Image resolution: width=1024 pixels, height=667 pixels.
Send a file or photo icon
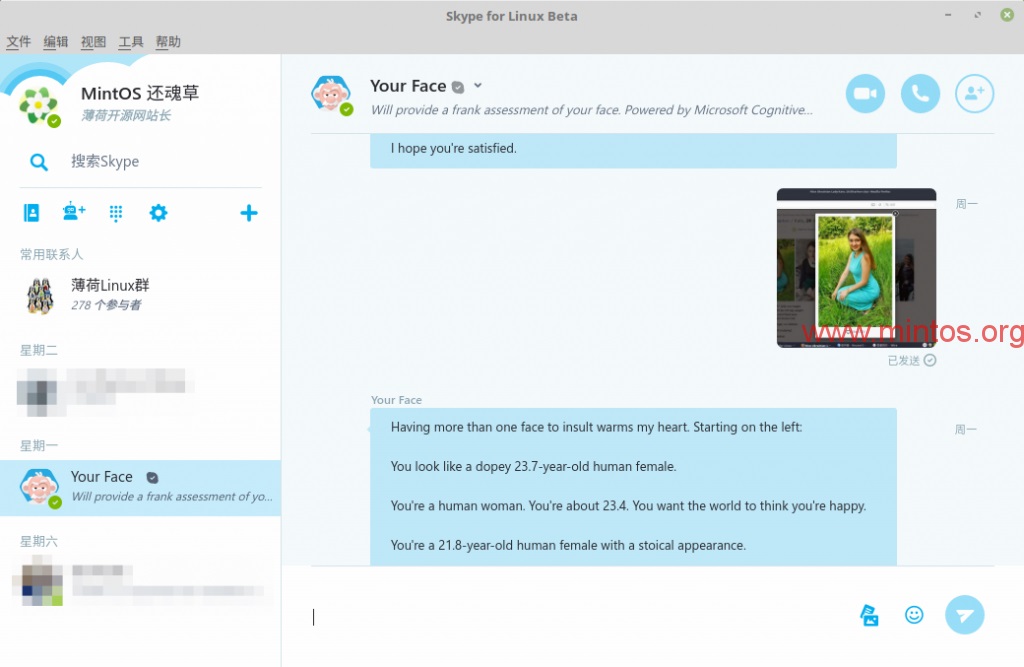pyautogui.click(x=869, y=615)
